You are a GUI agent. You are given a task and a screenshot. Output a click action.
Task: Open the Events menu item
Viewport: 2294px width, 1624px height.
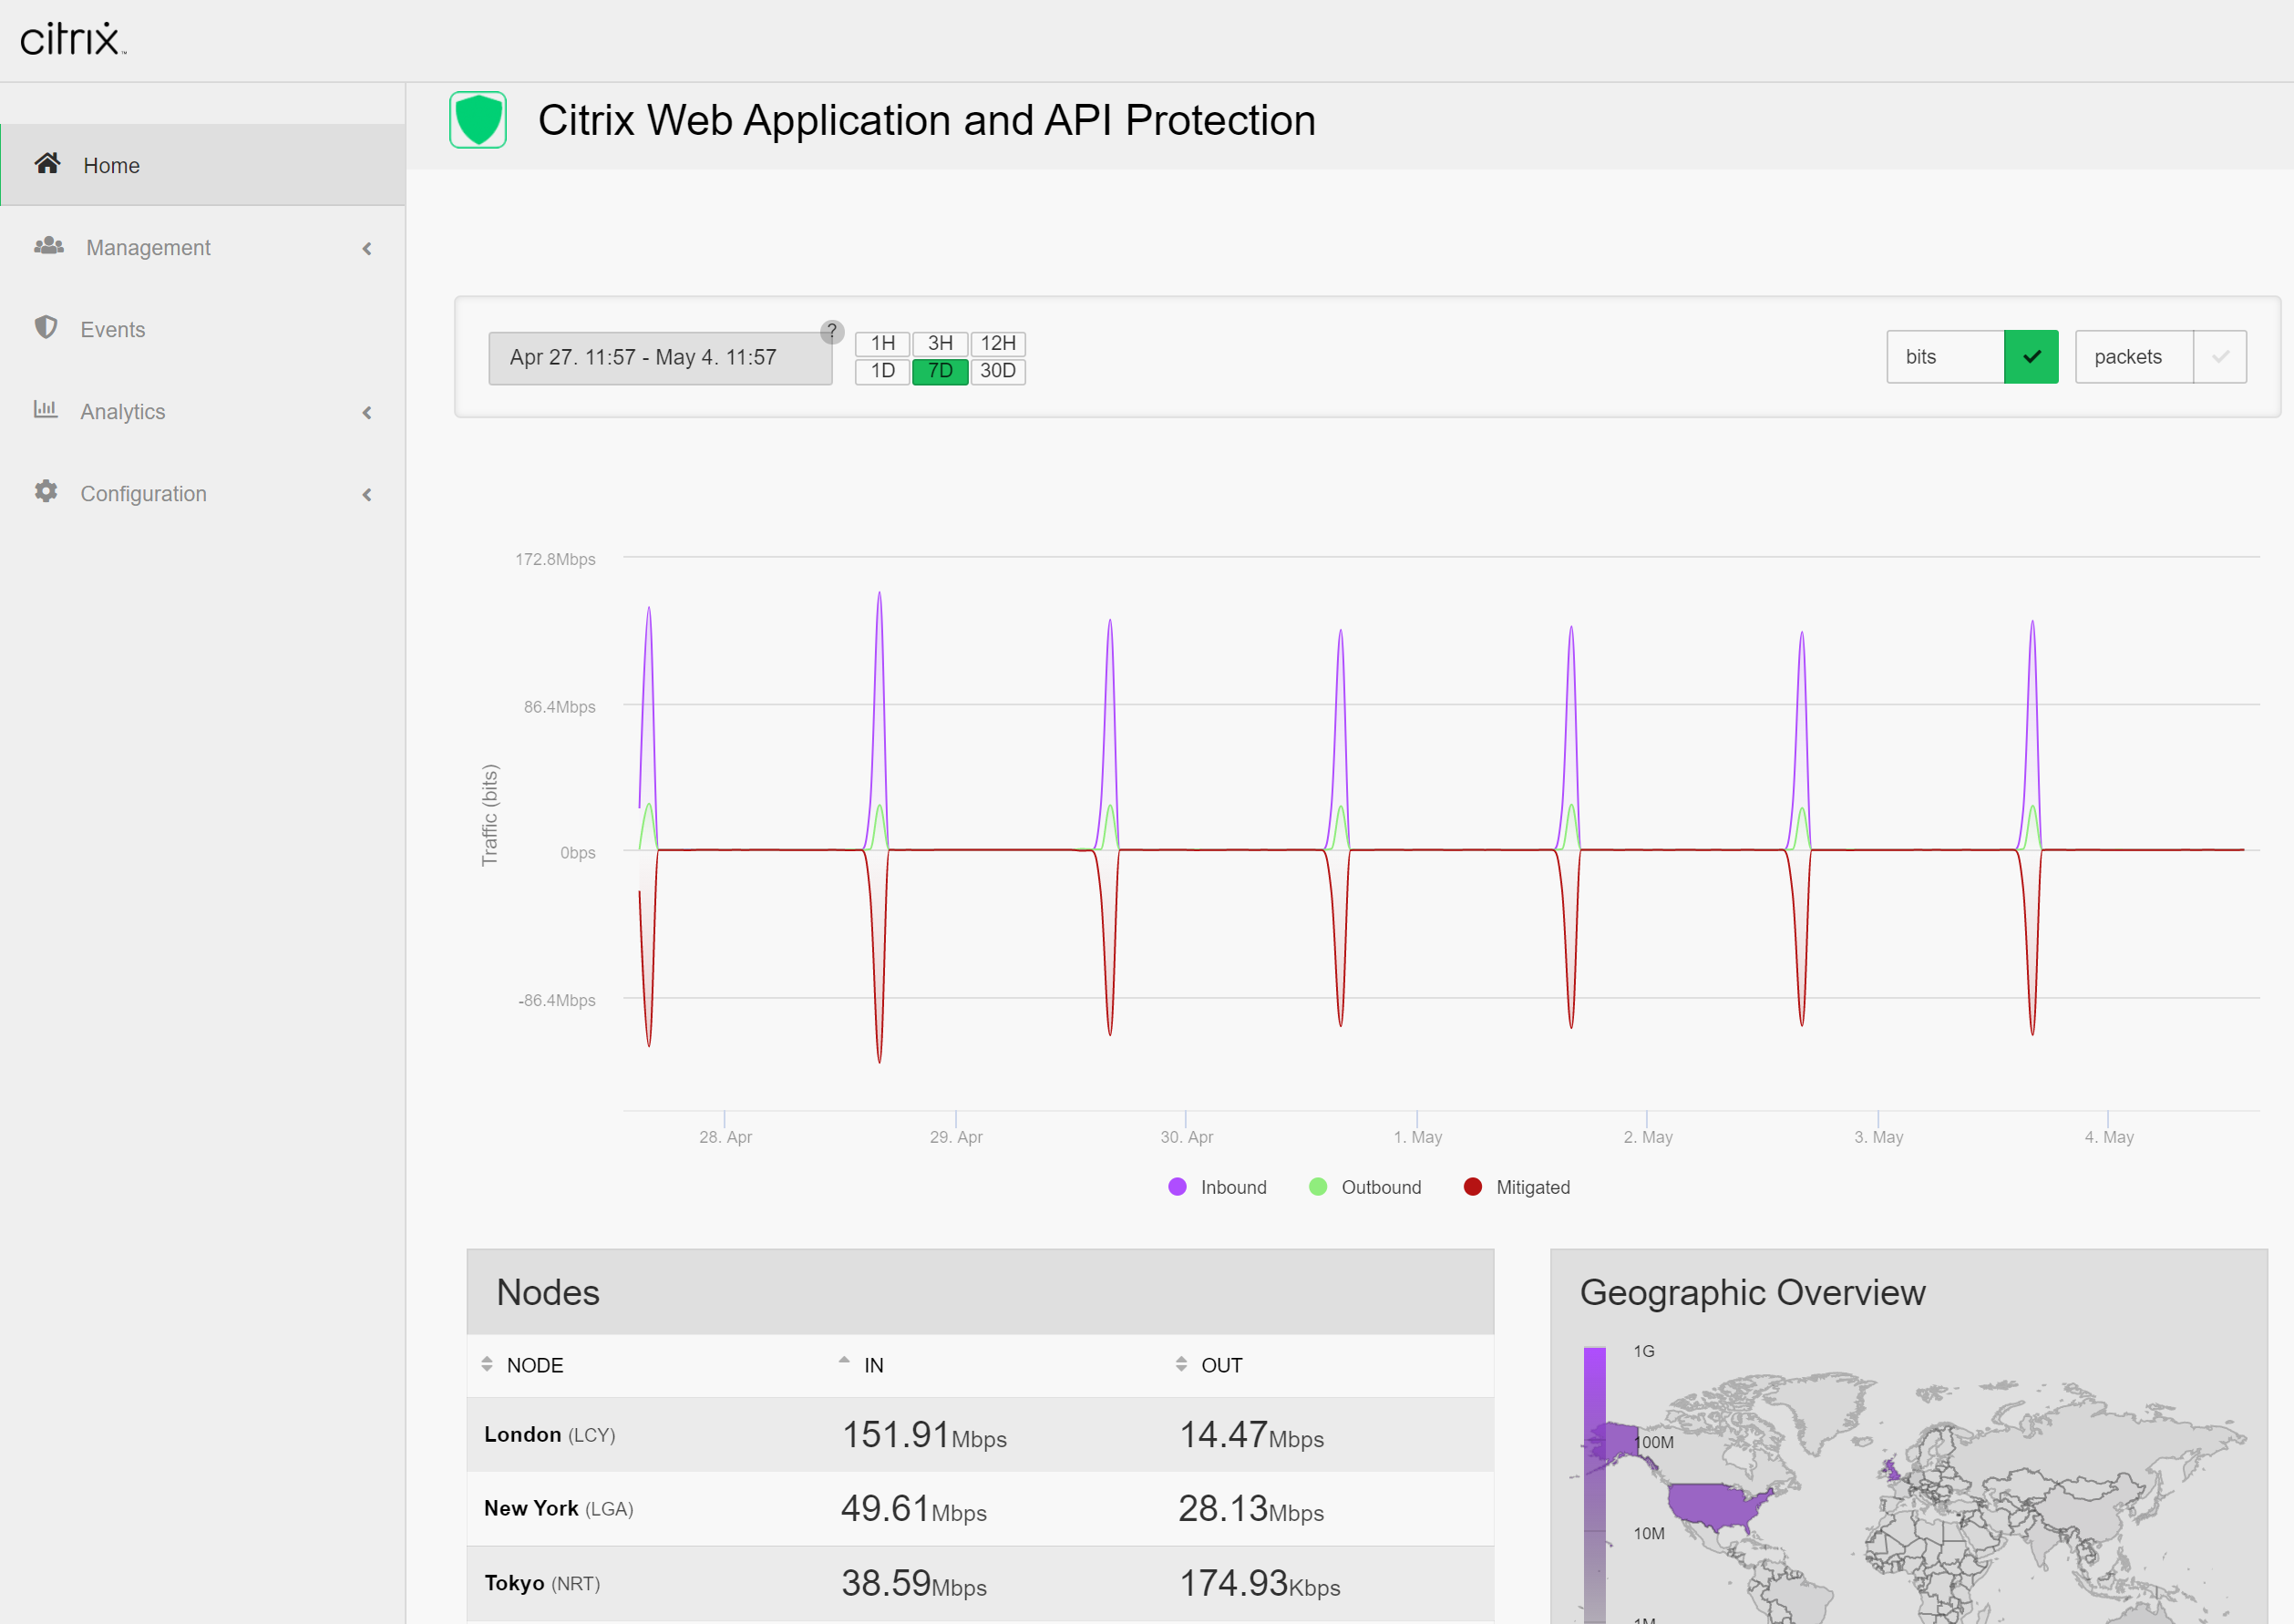(113, 329)
